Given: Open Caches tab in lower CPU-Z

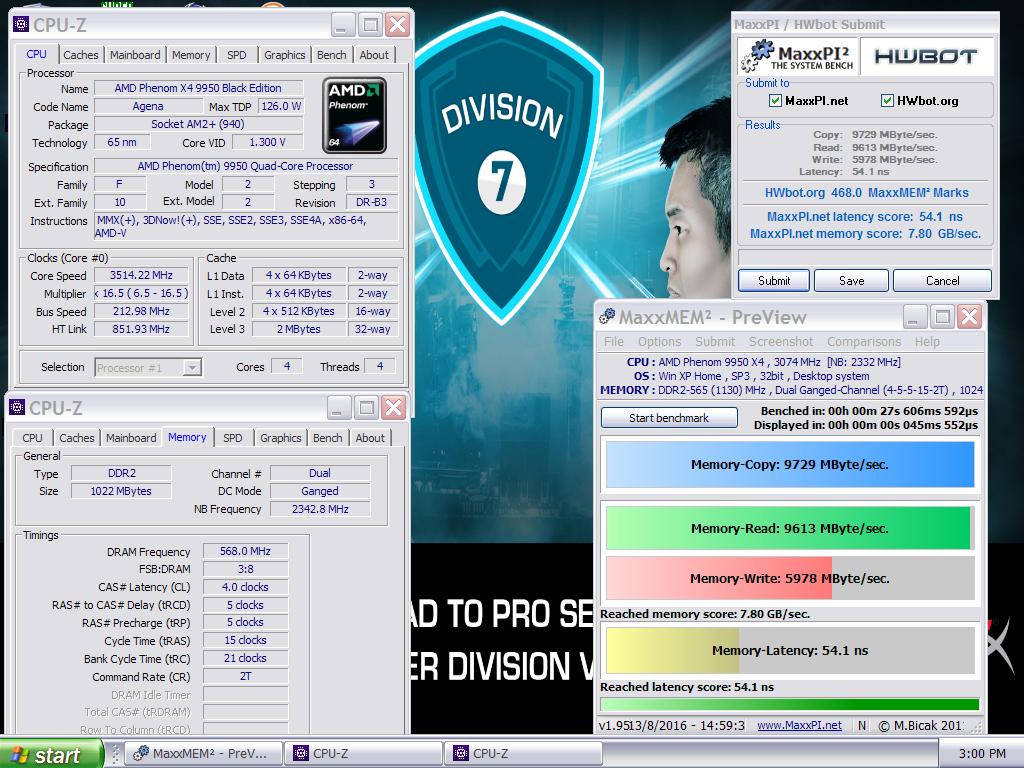Looking at the screenshot, I should [x=77, y=438].
